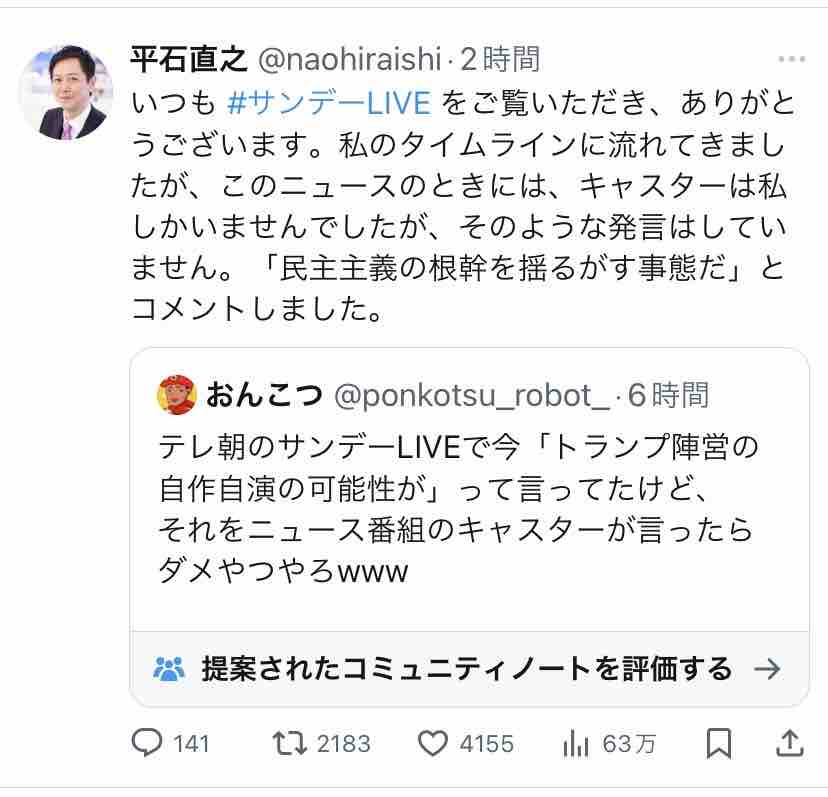The height and width of the screenshot is (797, 828).
Task: Tap the reply speech bubble icon
Action: 148,743
